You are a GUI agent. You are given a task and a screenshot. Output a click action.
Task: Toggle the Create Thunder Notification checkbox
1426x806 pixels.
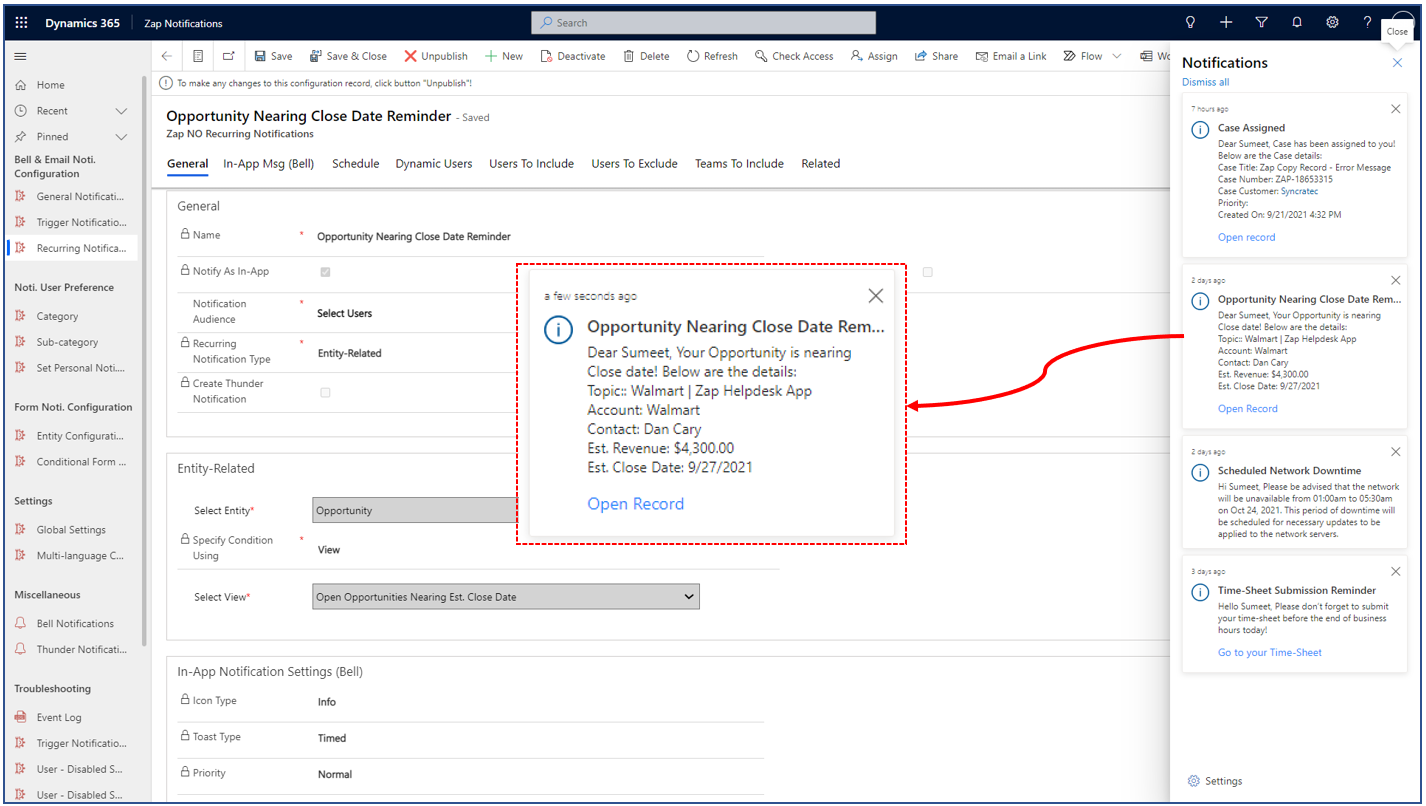click(x=325, y=392)
